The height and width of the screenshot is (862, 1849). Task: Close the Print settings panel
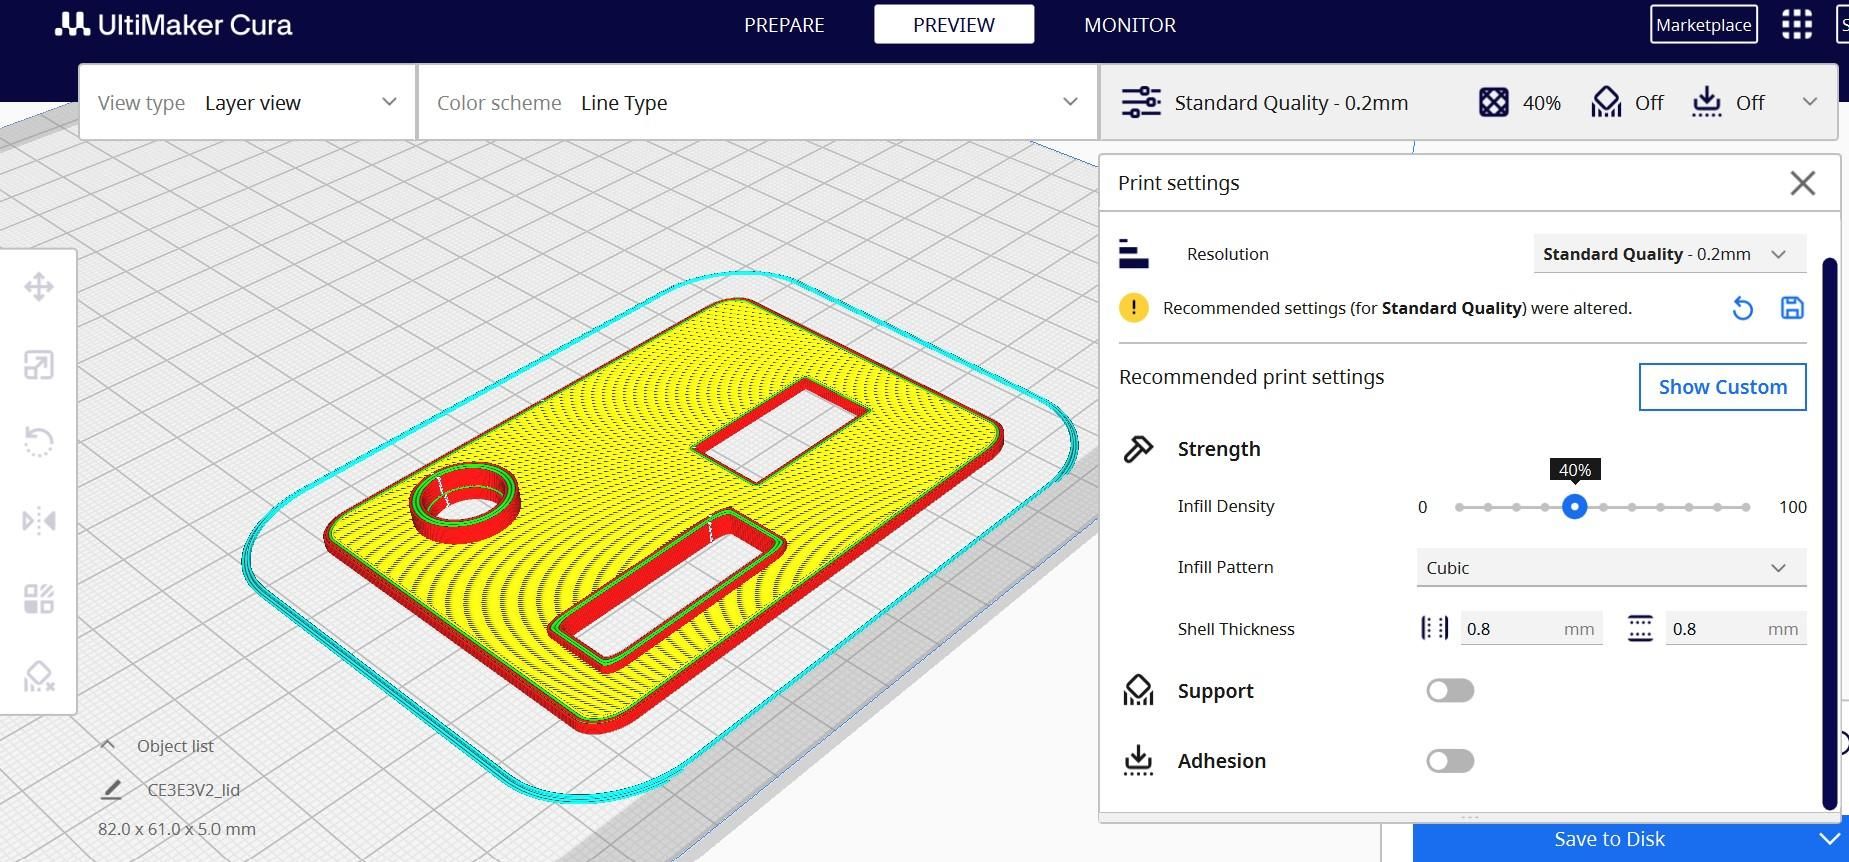click(1802, 183)
